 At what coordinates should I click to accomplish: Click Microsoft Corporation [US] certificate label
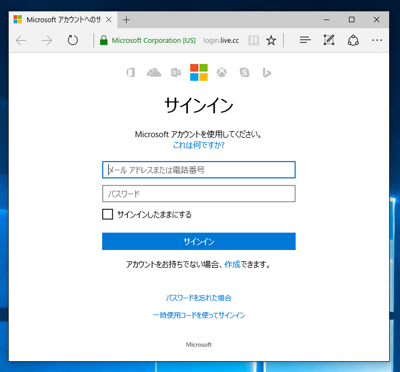coord(153,41)
